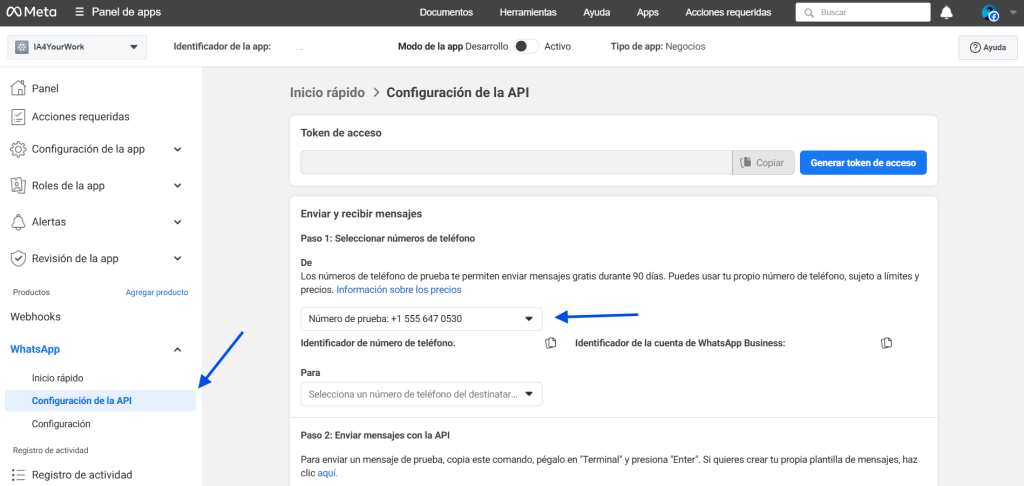Screen dimensions: 1024x486
Task: Click Agregar producto link
Action: click(157, 293)
